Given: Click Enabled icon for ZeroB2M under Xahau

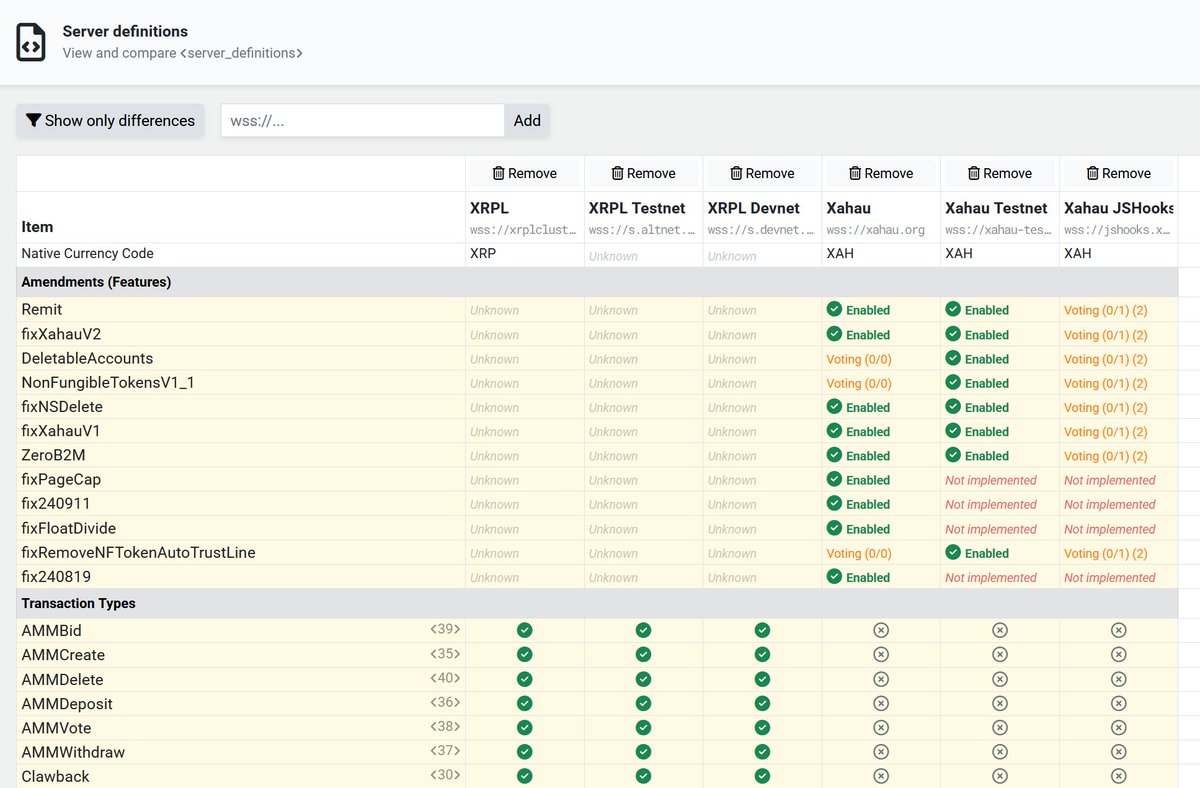Looking at the screenshot, I should coord(834,455).
